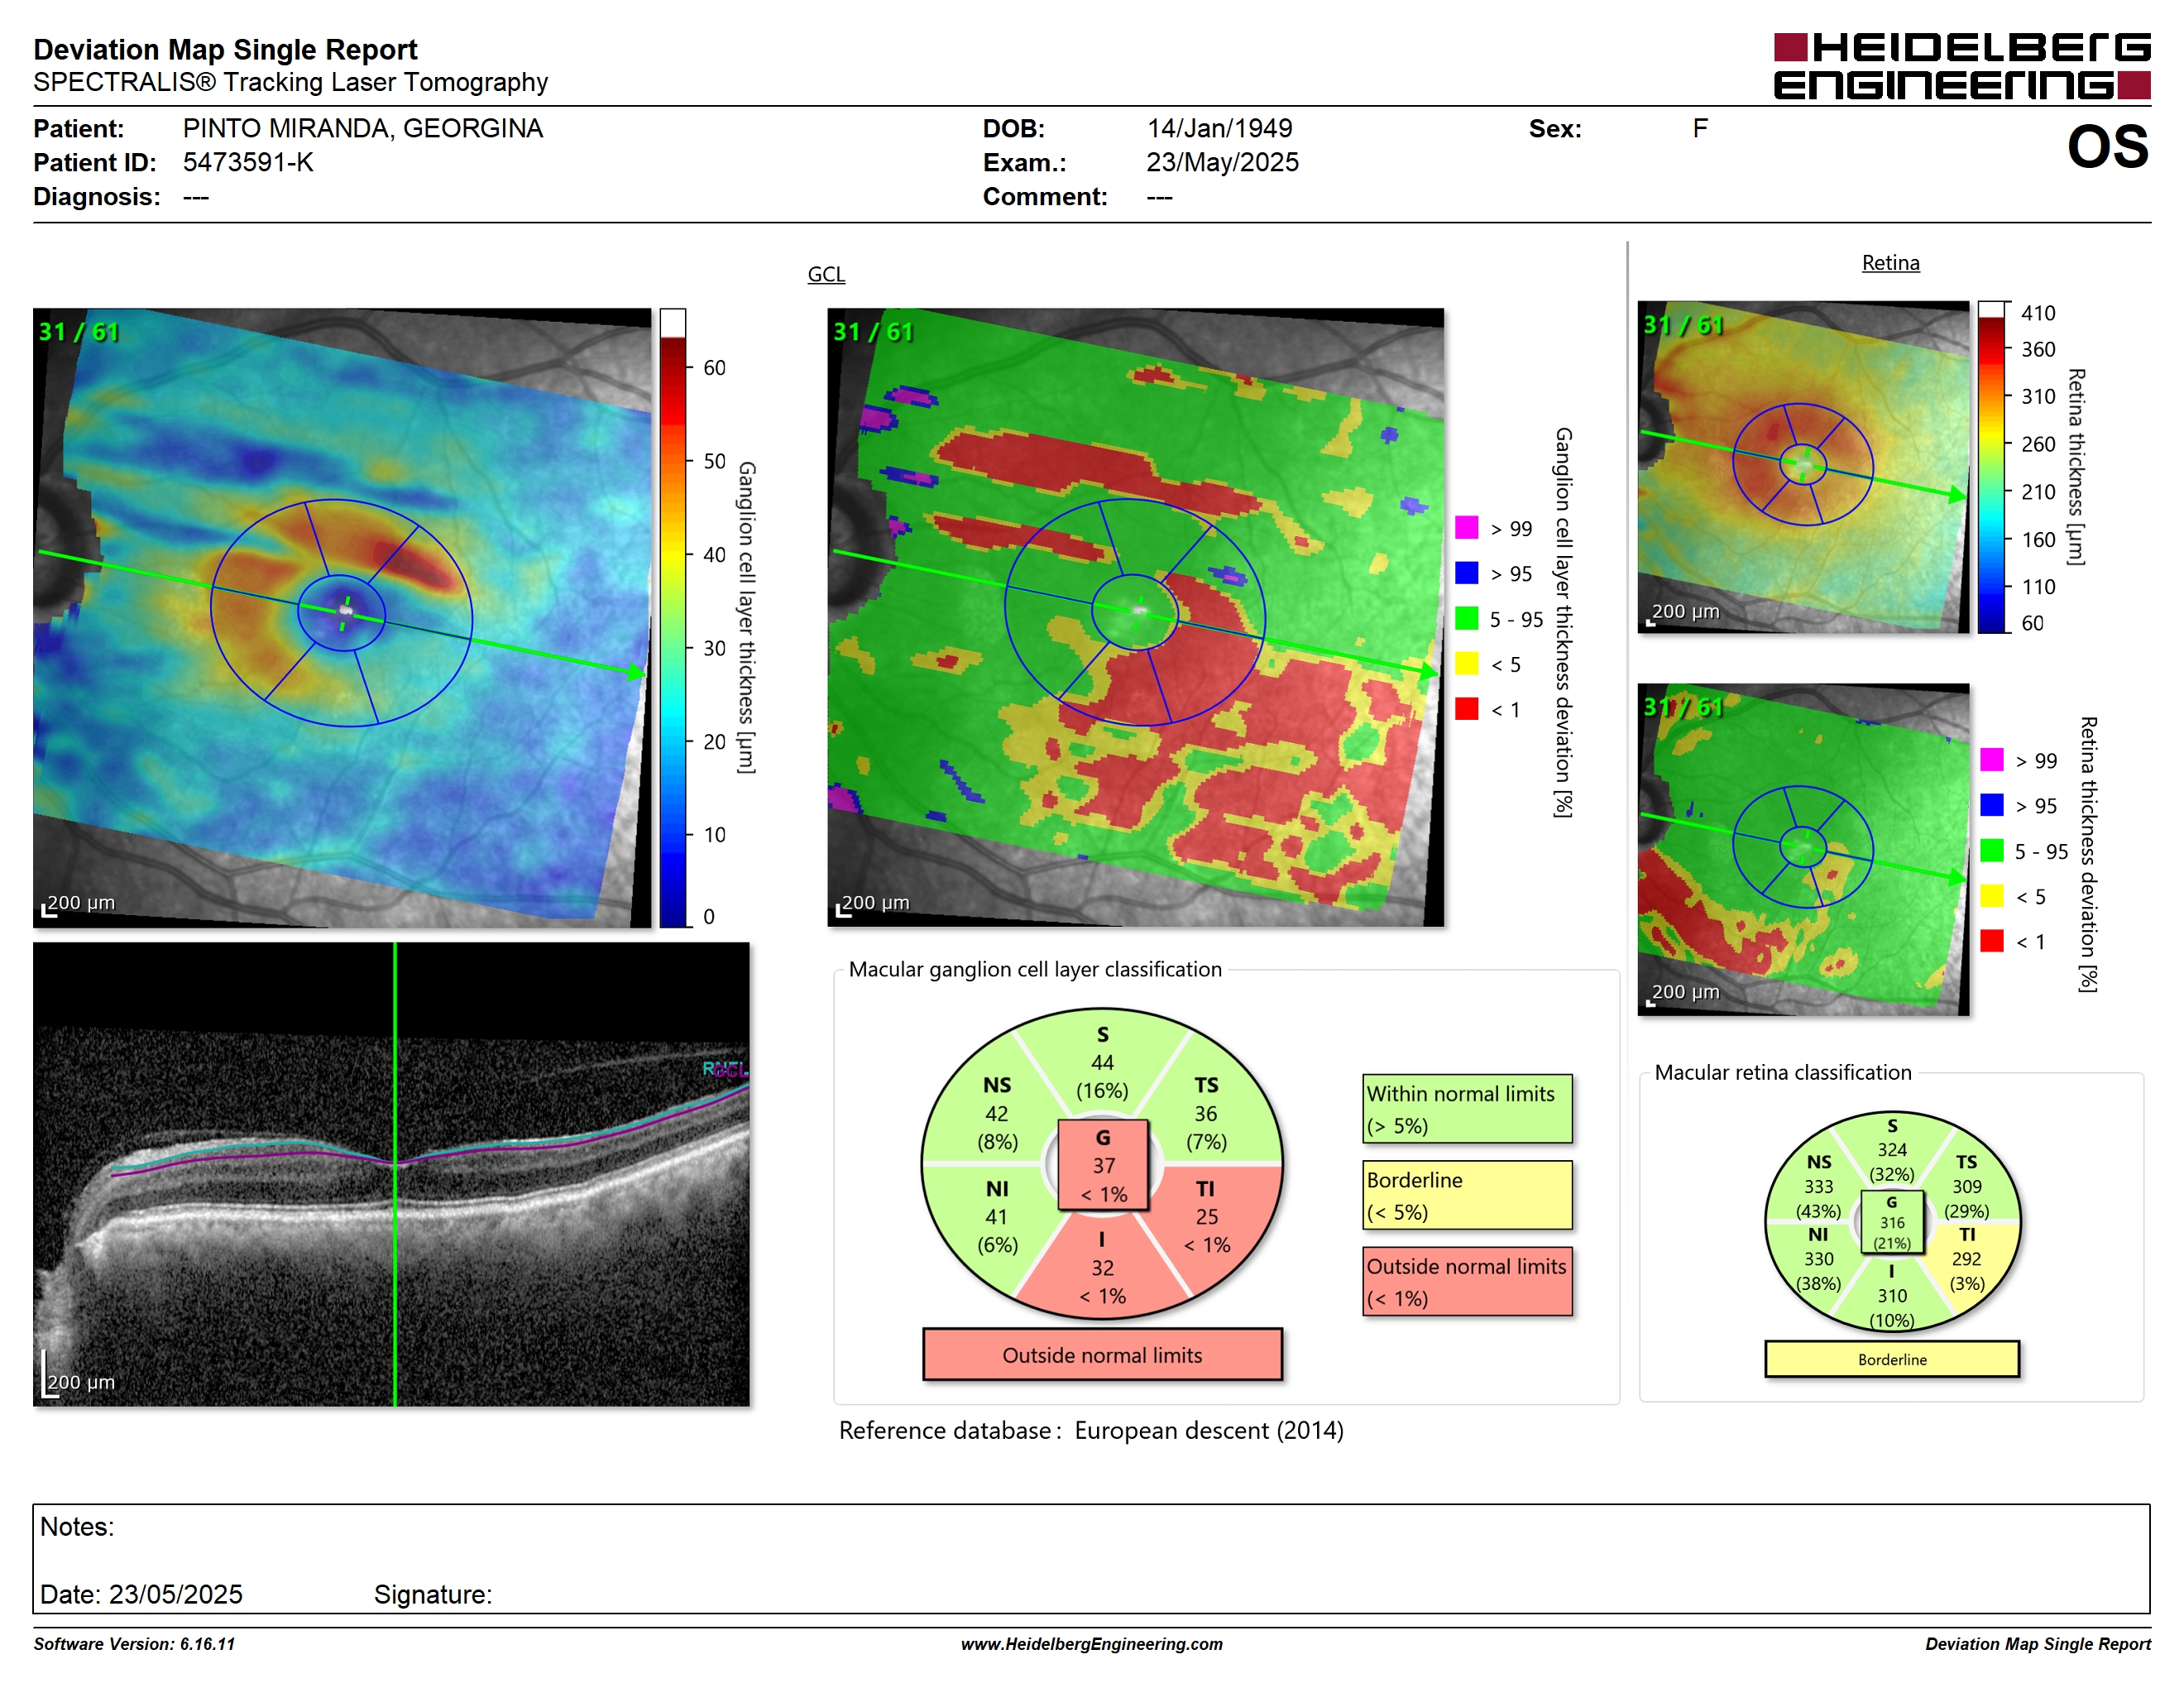Viewport: 2184px width, 1688px height.
Task: Click the OCT B-scan cross-section image
Action: click(391, 1174)
